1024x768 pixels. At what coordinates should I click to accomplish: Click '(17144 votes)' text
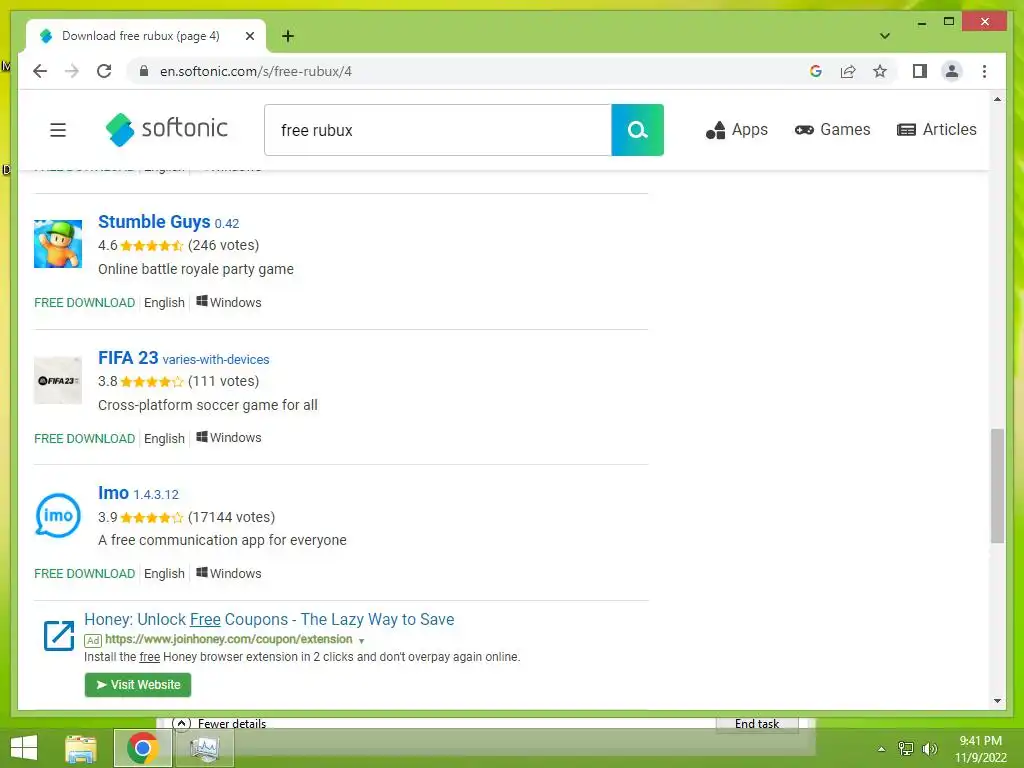231,517
